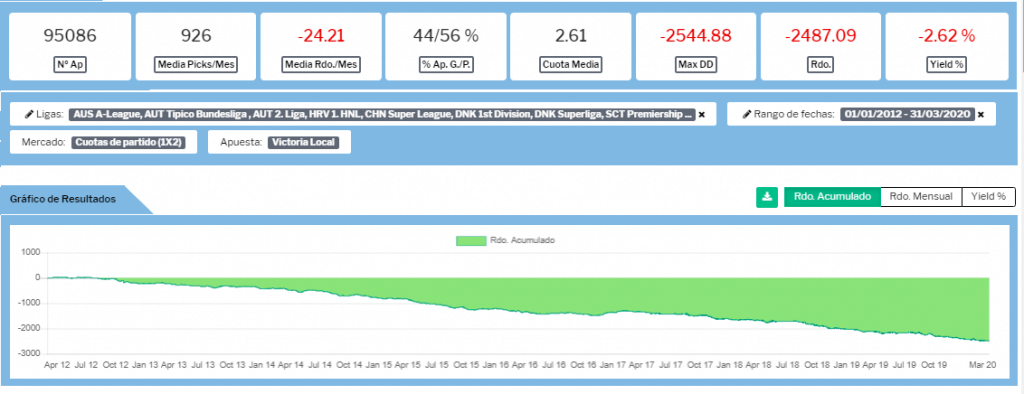
Task: Switch chart to Rdo. Mensual
Action: [x=921, y=197]
